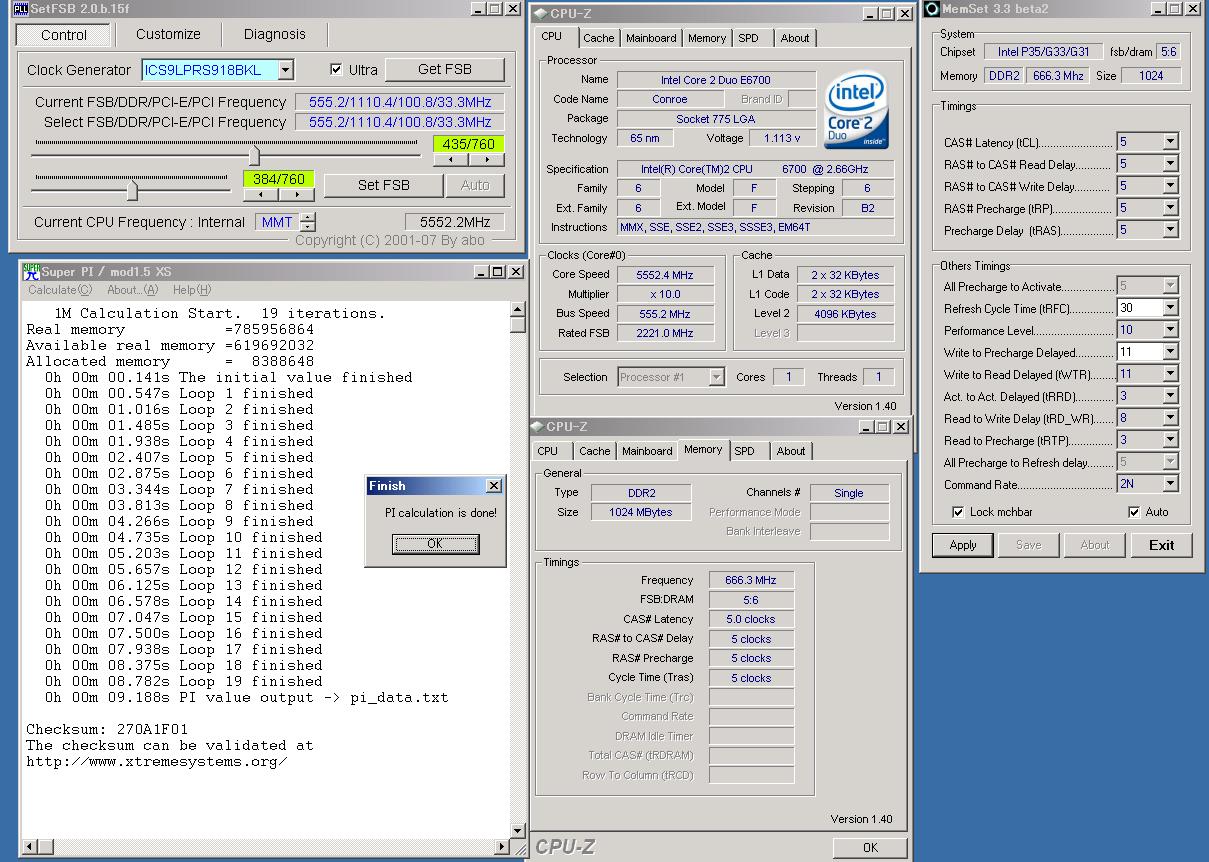Click MMT mode field in SetFSB

click(x=277, y=222)
